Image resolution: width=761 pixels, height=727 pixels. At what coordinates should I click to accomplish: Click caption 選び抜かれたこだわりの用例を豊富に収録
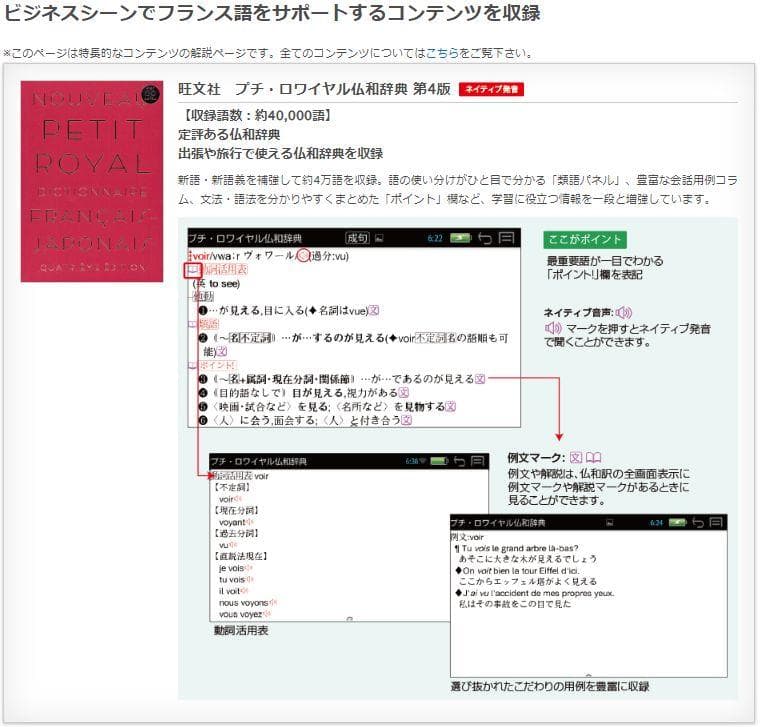pyautogui.click(x=550, y=687)
